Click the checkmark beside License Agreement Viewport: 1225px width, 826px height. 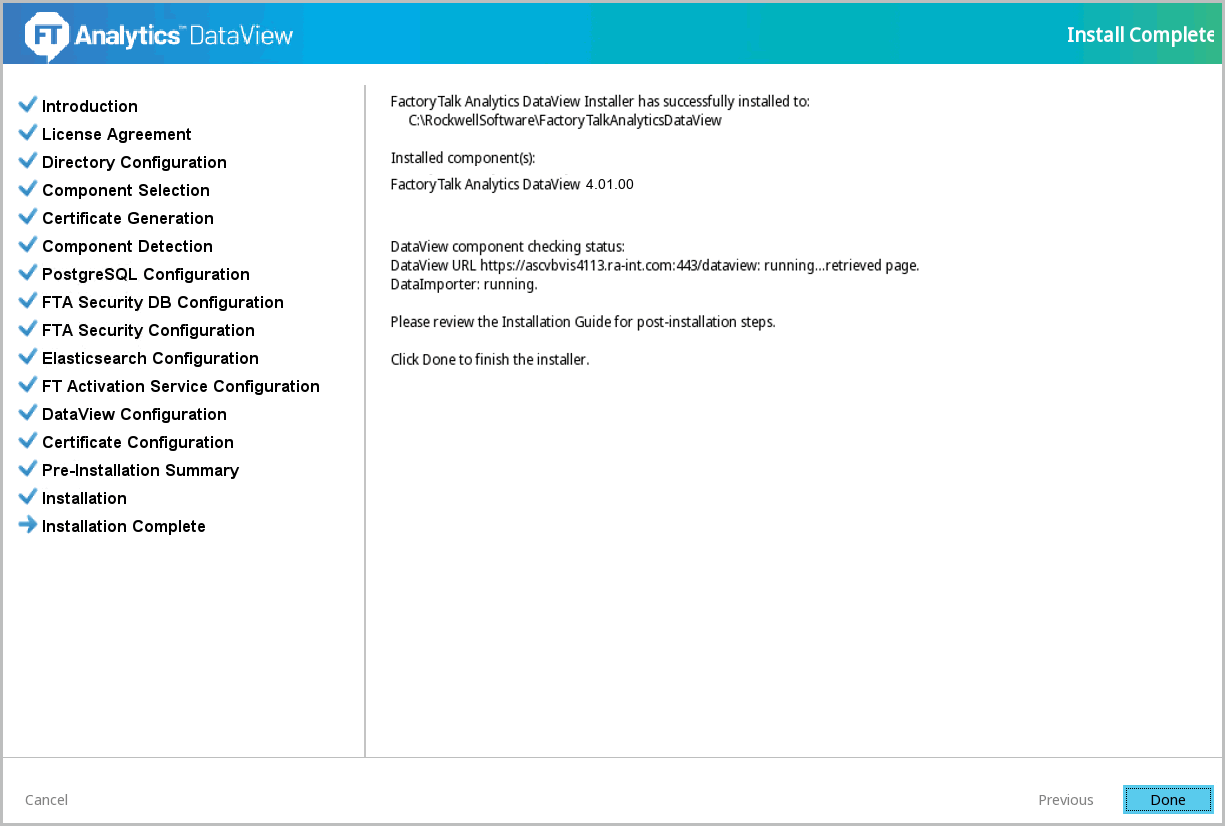pos(28,133)
